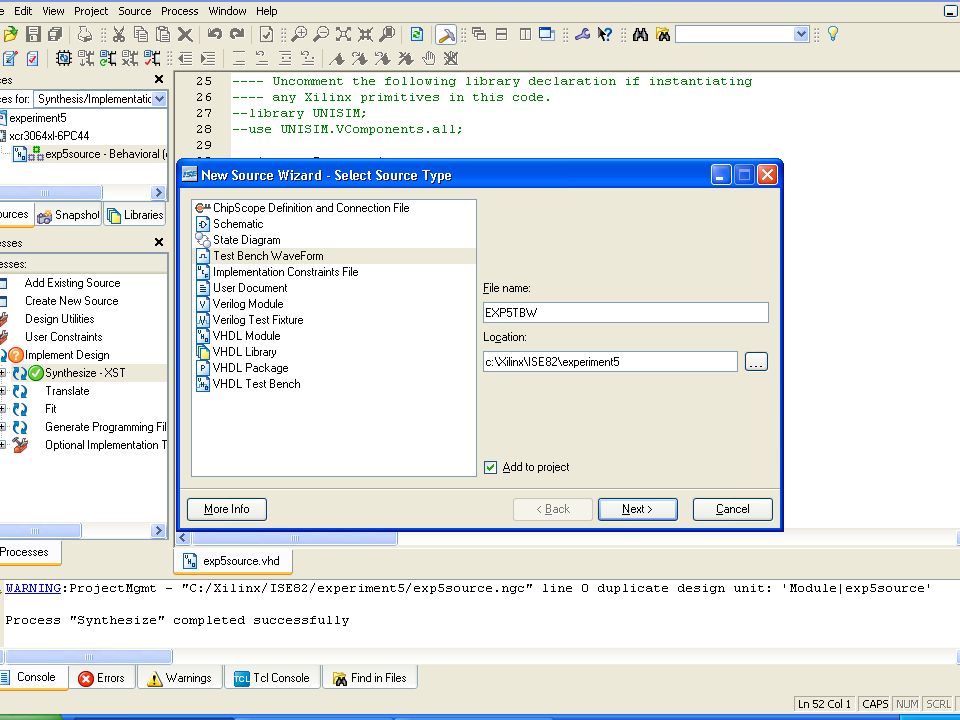Click in the Location path field
Viewport: 960px width, 720px height.
(x=610, y=362)
